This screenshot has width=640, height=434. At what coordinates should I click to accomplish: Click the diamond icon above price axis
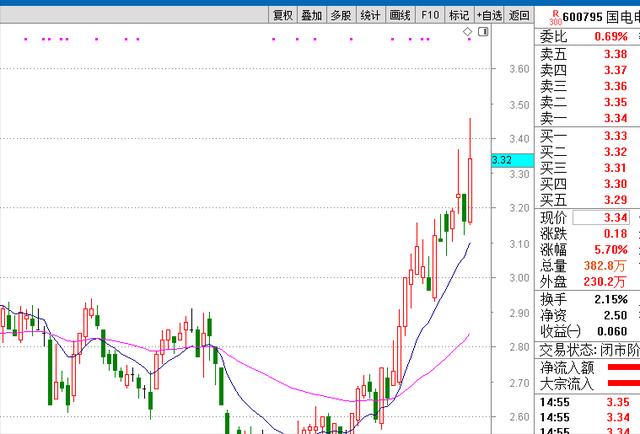(x=468, y=33)
